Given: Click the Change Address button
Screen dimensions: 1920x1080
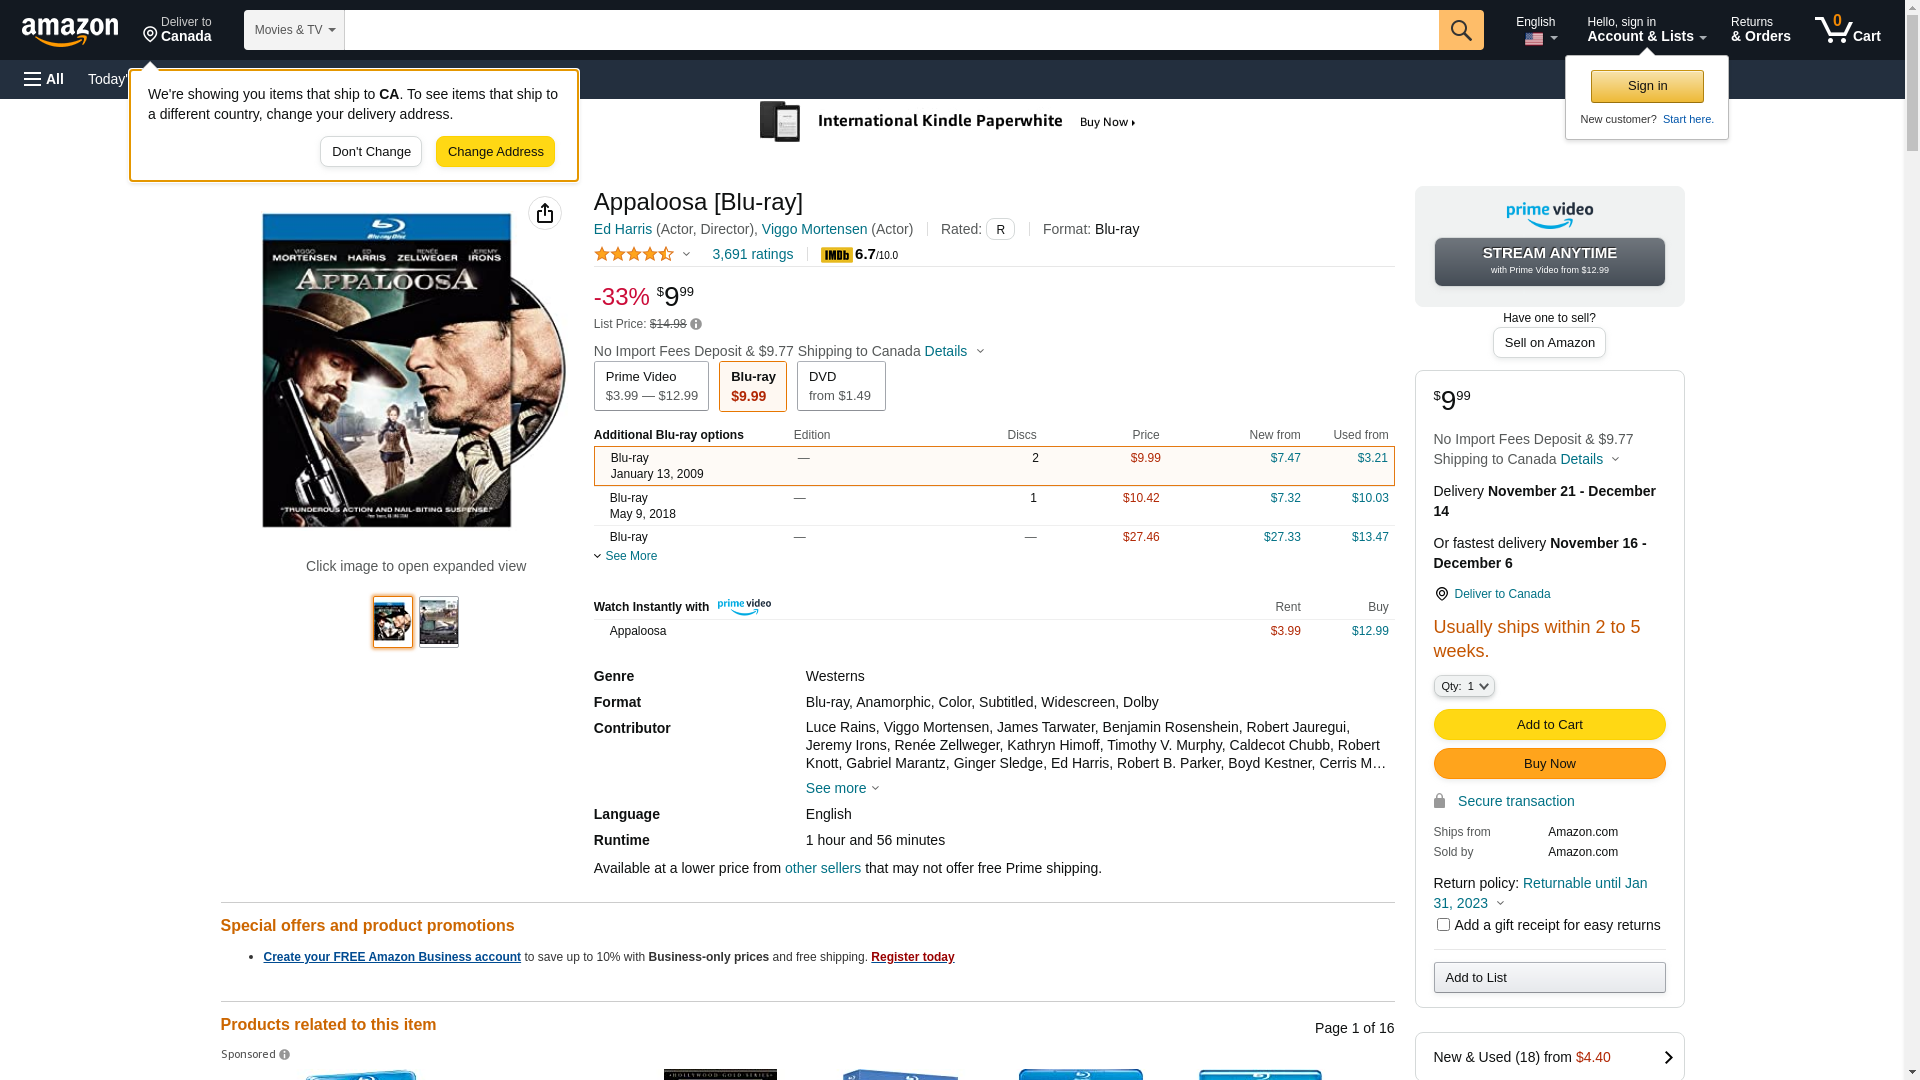Looking at the screenshot, I should (495, 152).
